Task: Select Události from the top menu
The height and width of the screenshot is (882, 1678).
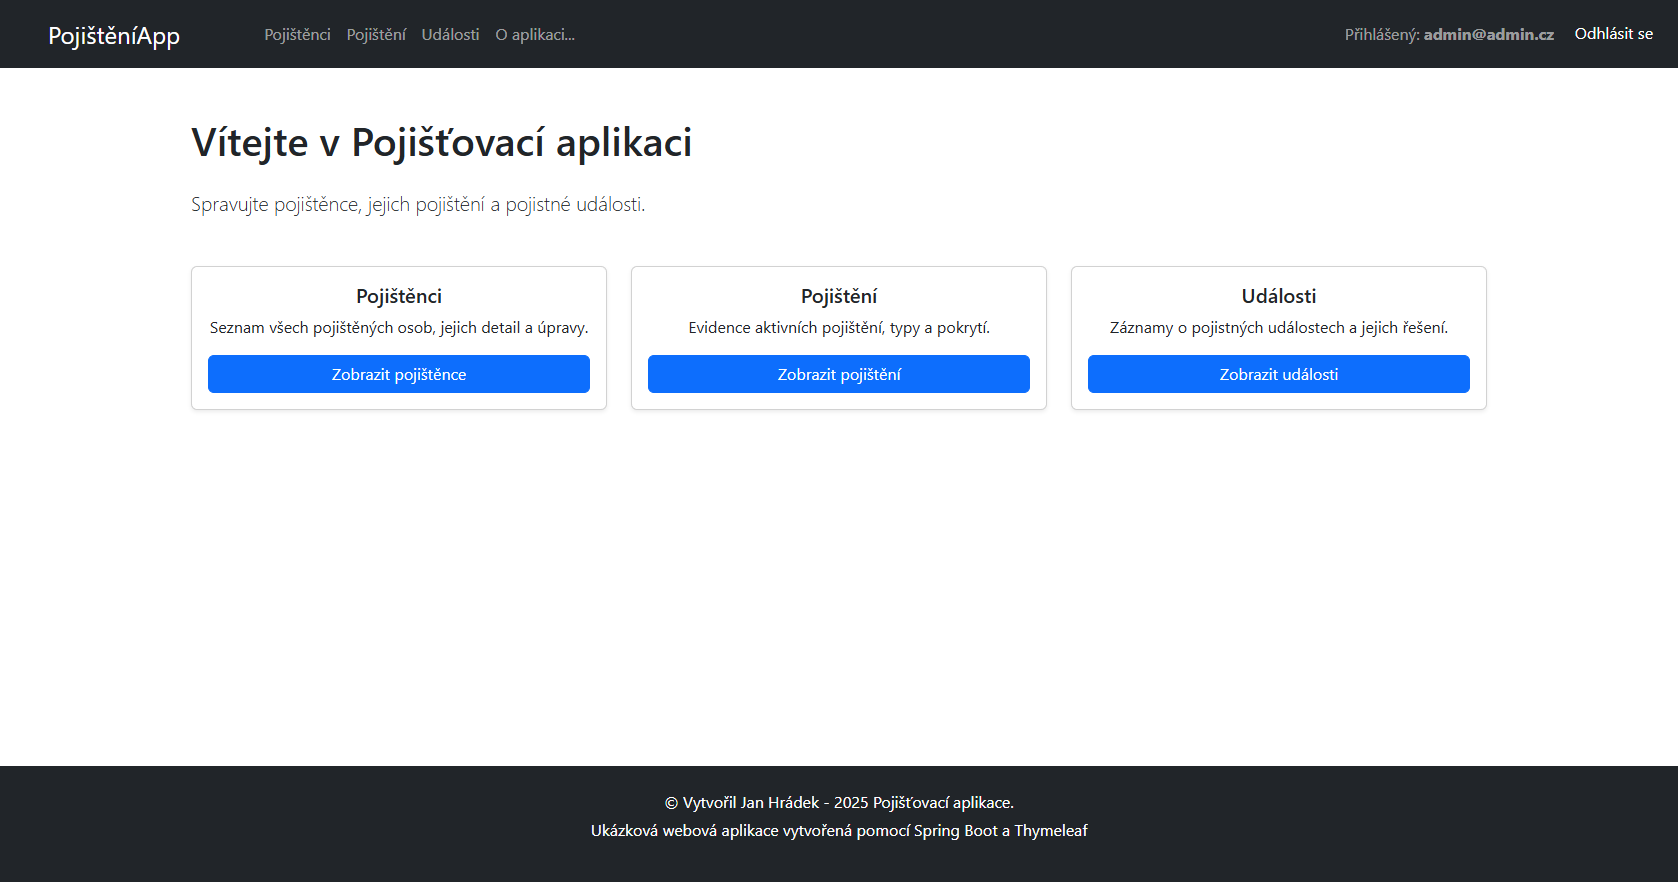Action: click(x=450, y=35)
